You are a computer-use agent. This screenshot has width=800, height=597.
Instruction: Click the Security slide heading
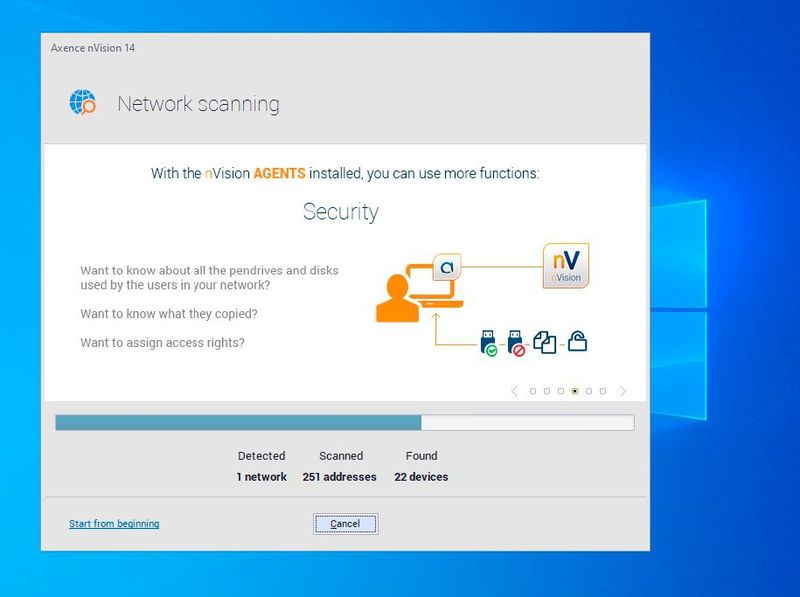click(340, 211)
